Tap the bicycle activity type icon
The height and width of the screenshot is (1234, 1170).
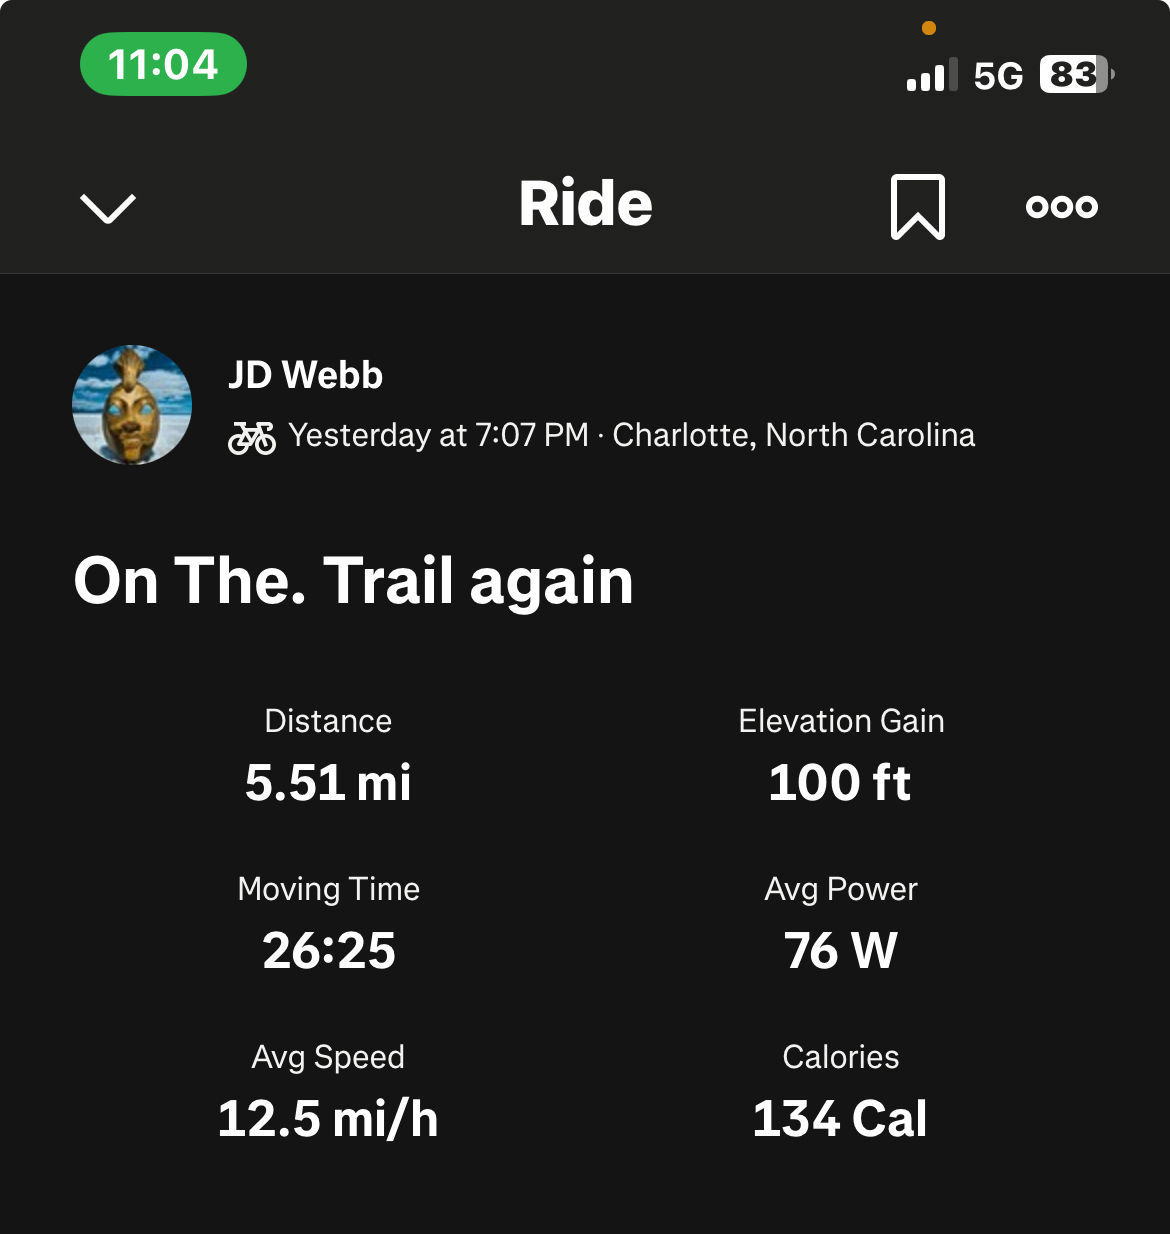point(252,437)
